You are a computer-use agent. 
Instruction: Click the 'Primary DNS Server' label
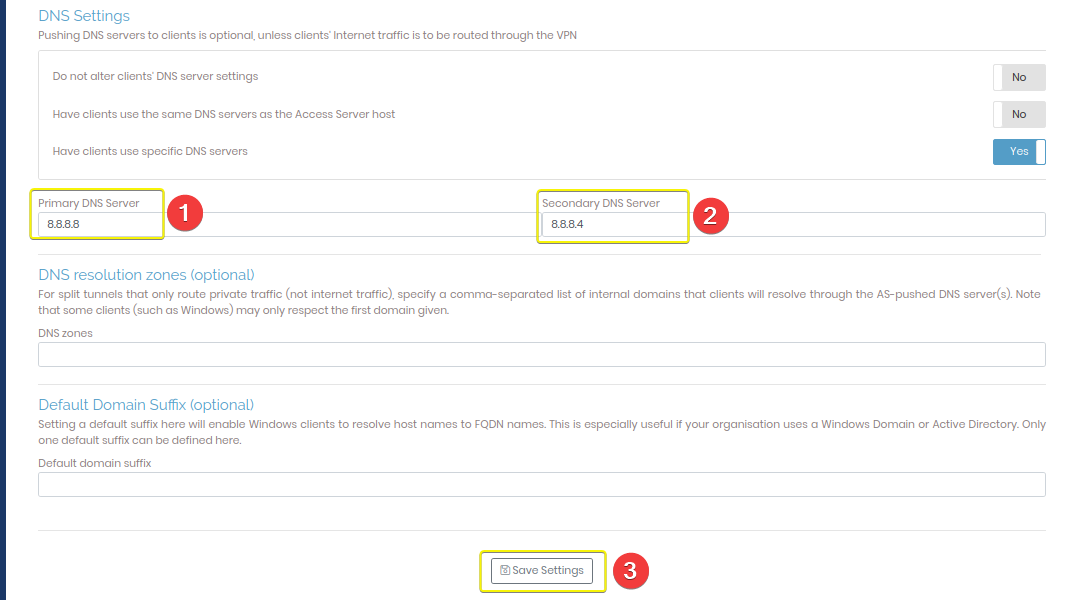[x=88, y=203]
